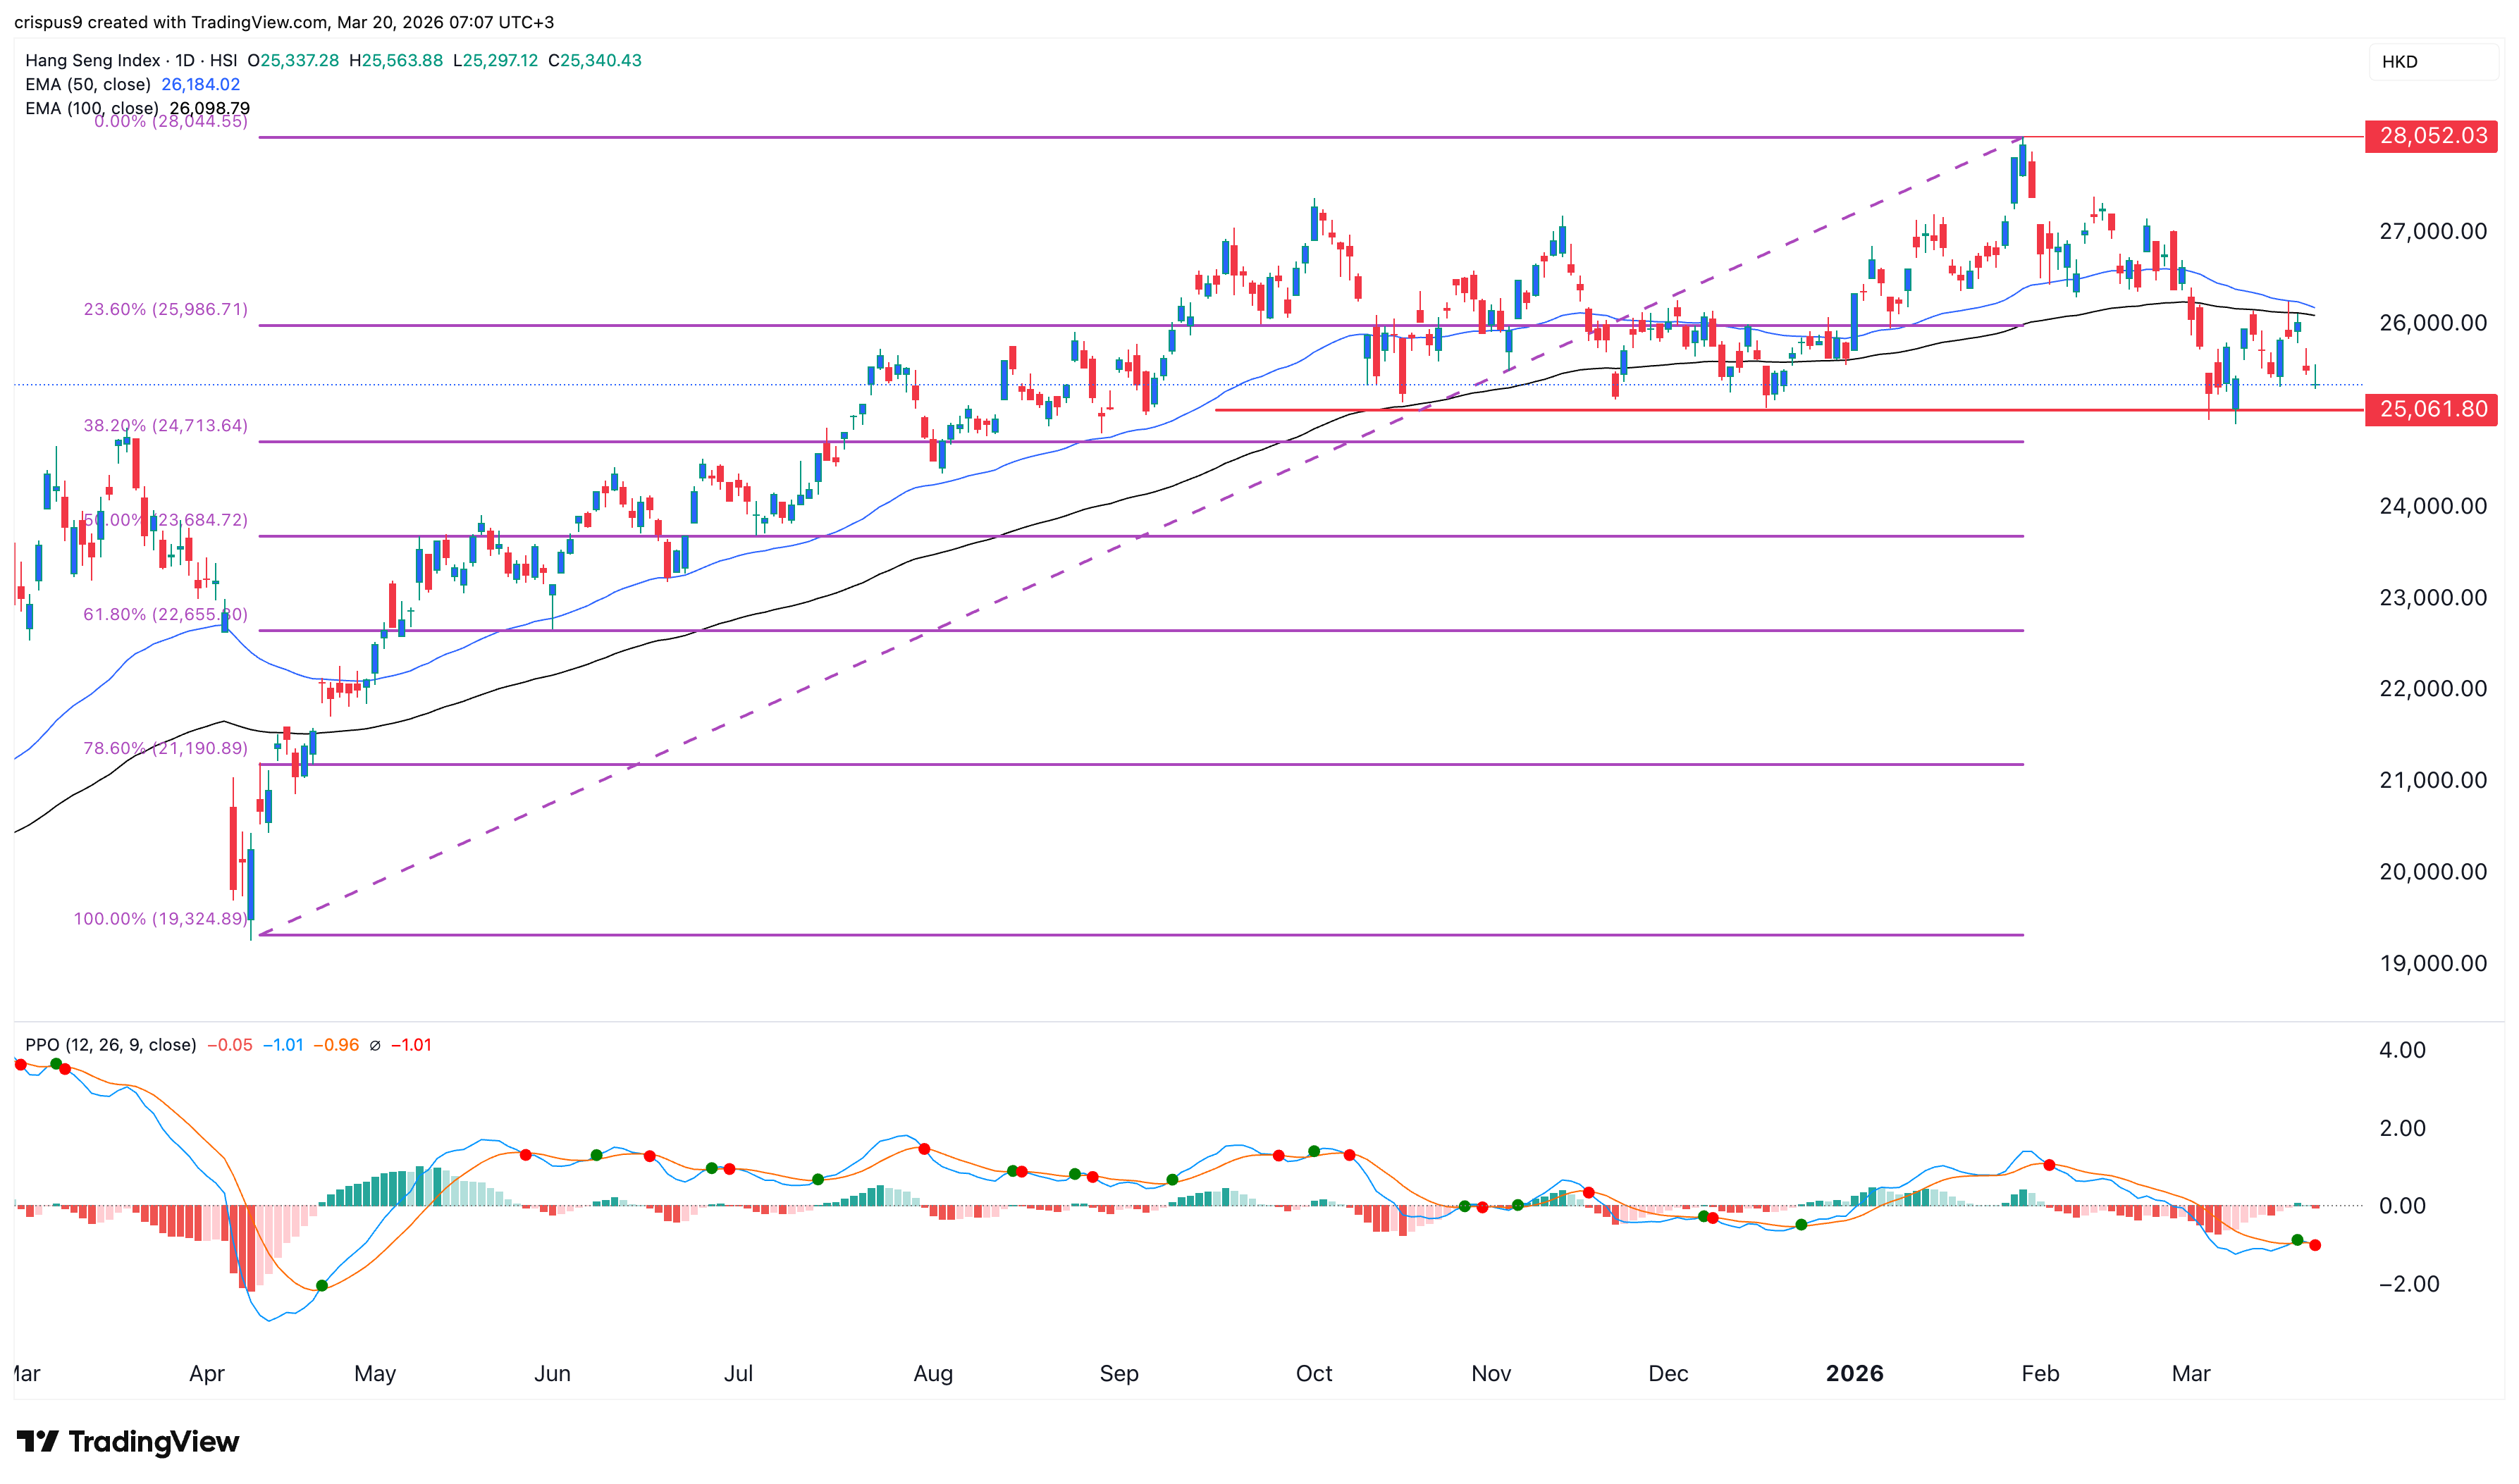This screenshot has width=2519, height=1484.
Task: Click the PPO average symbol in legend
Action: coord(375,1045)
